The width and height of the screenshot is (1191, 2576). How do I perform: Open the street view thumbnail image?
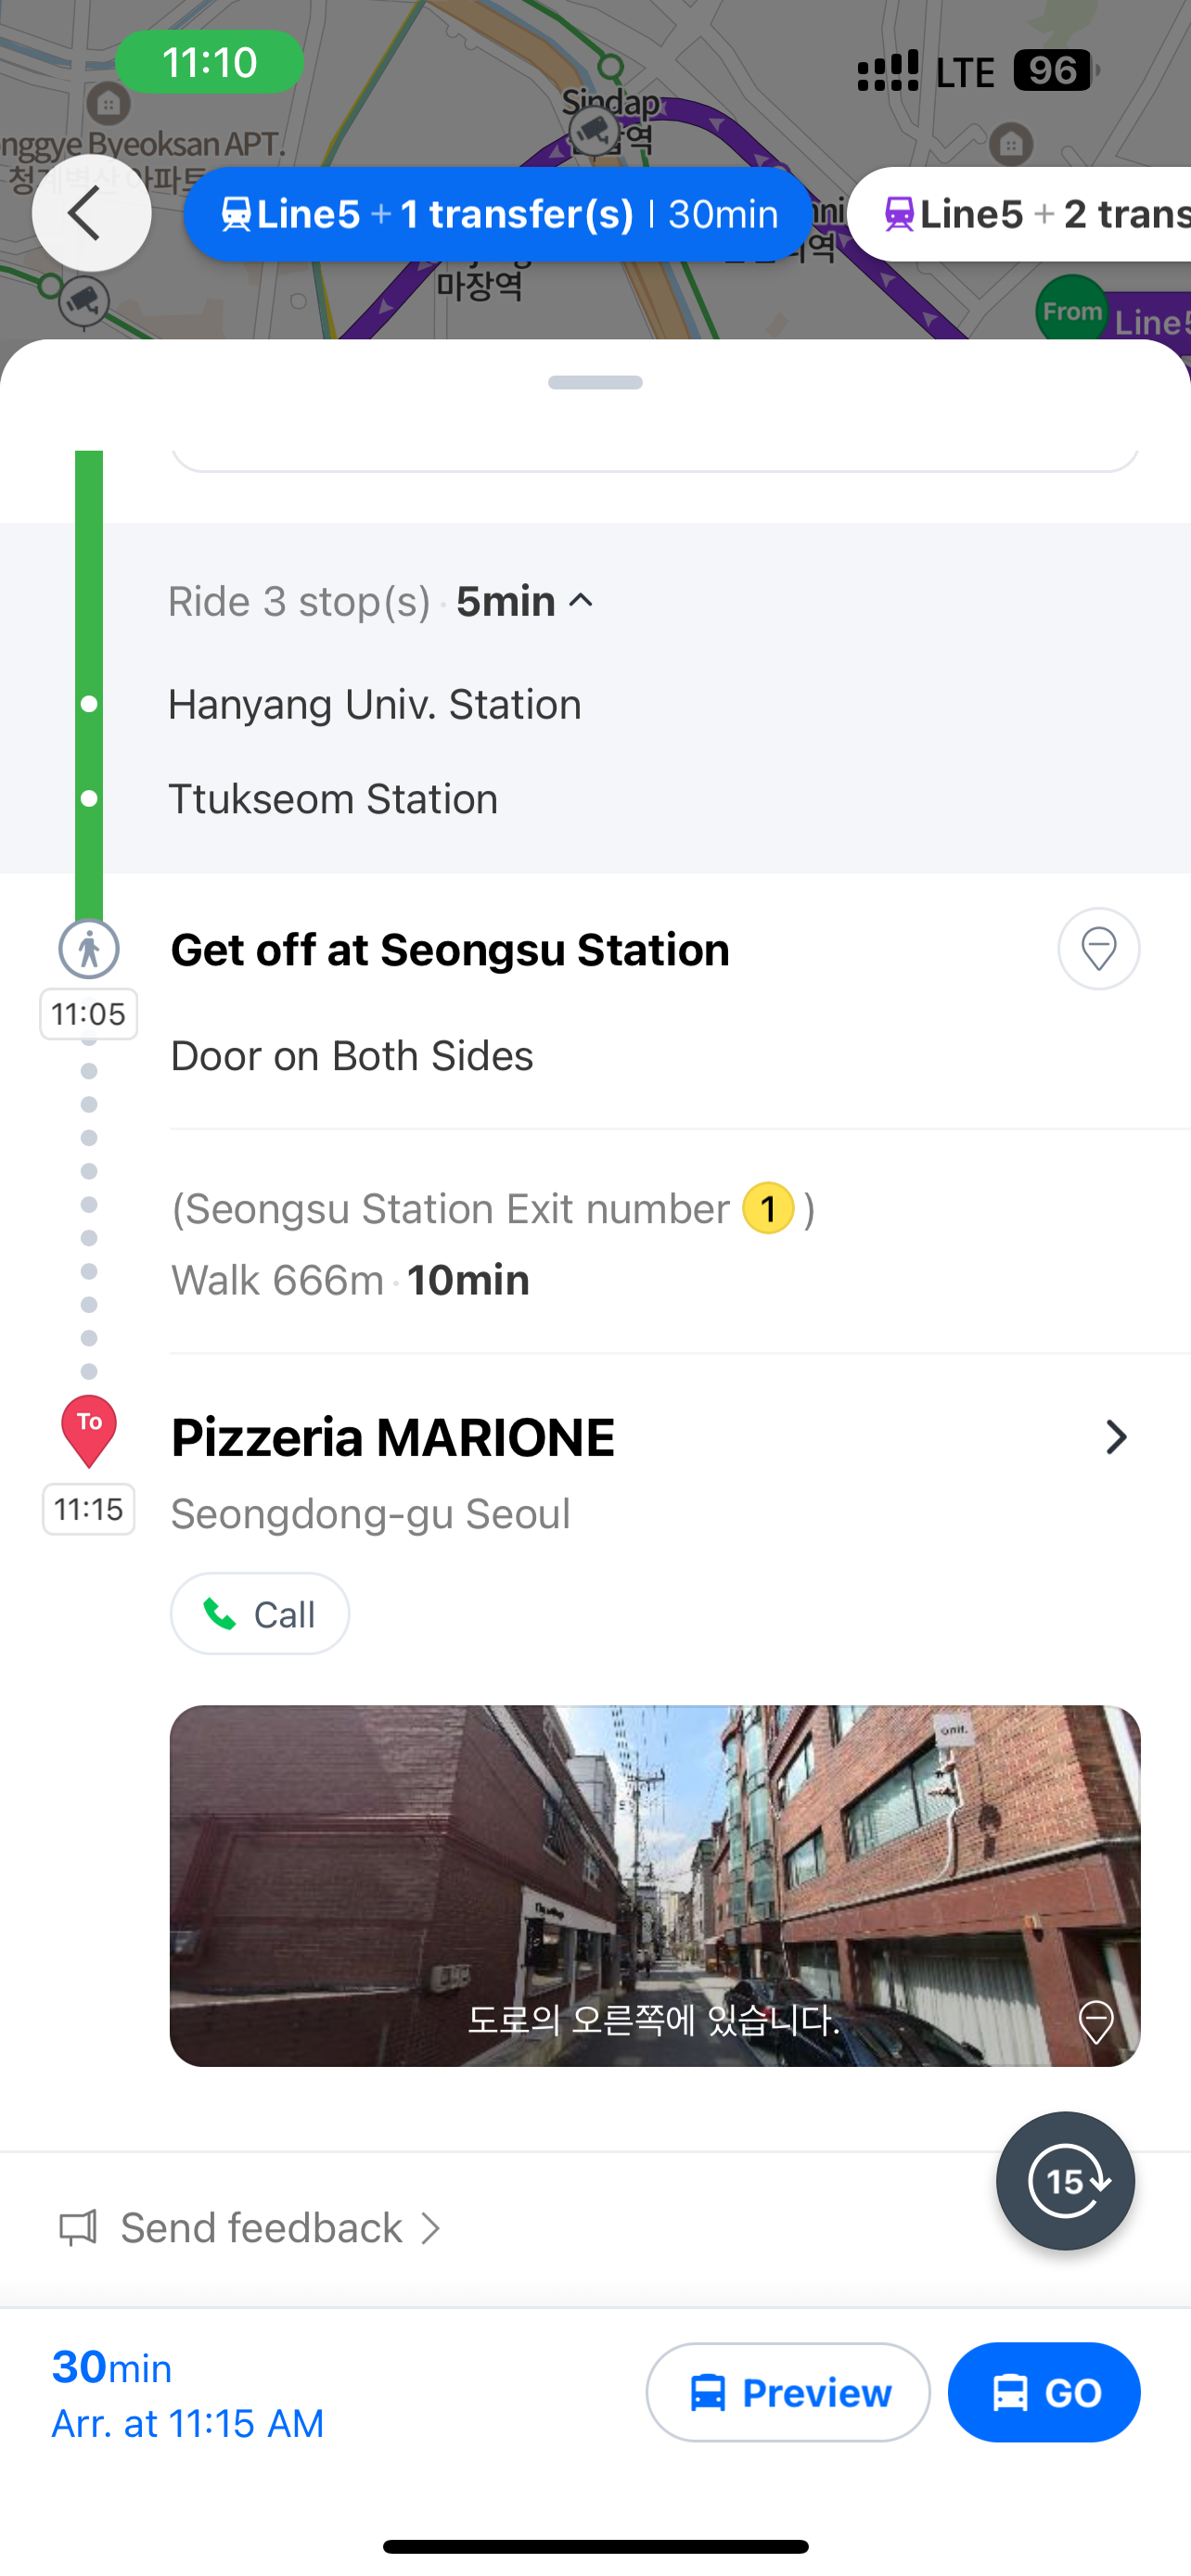(x=655, y=1885)
